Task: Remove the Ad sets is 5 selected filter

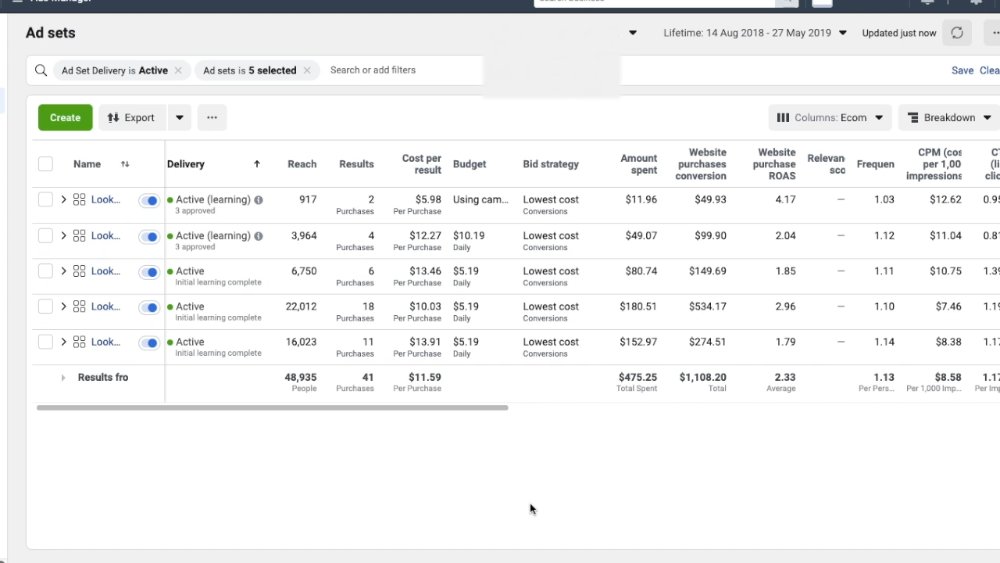Action: pos(307,70)
